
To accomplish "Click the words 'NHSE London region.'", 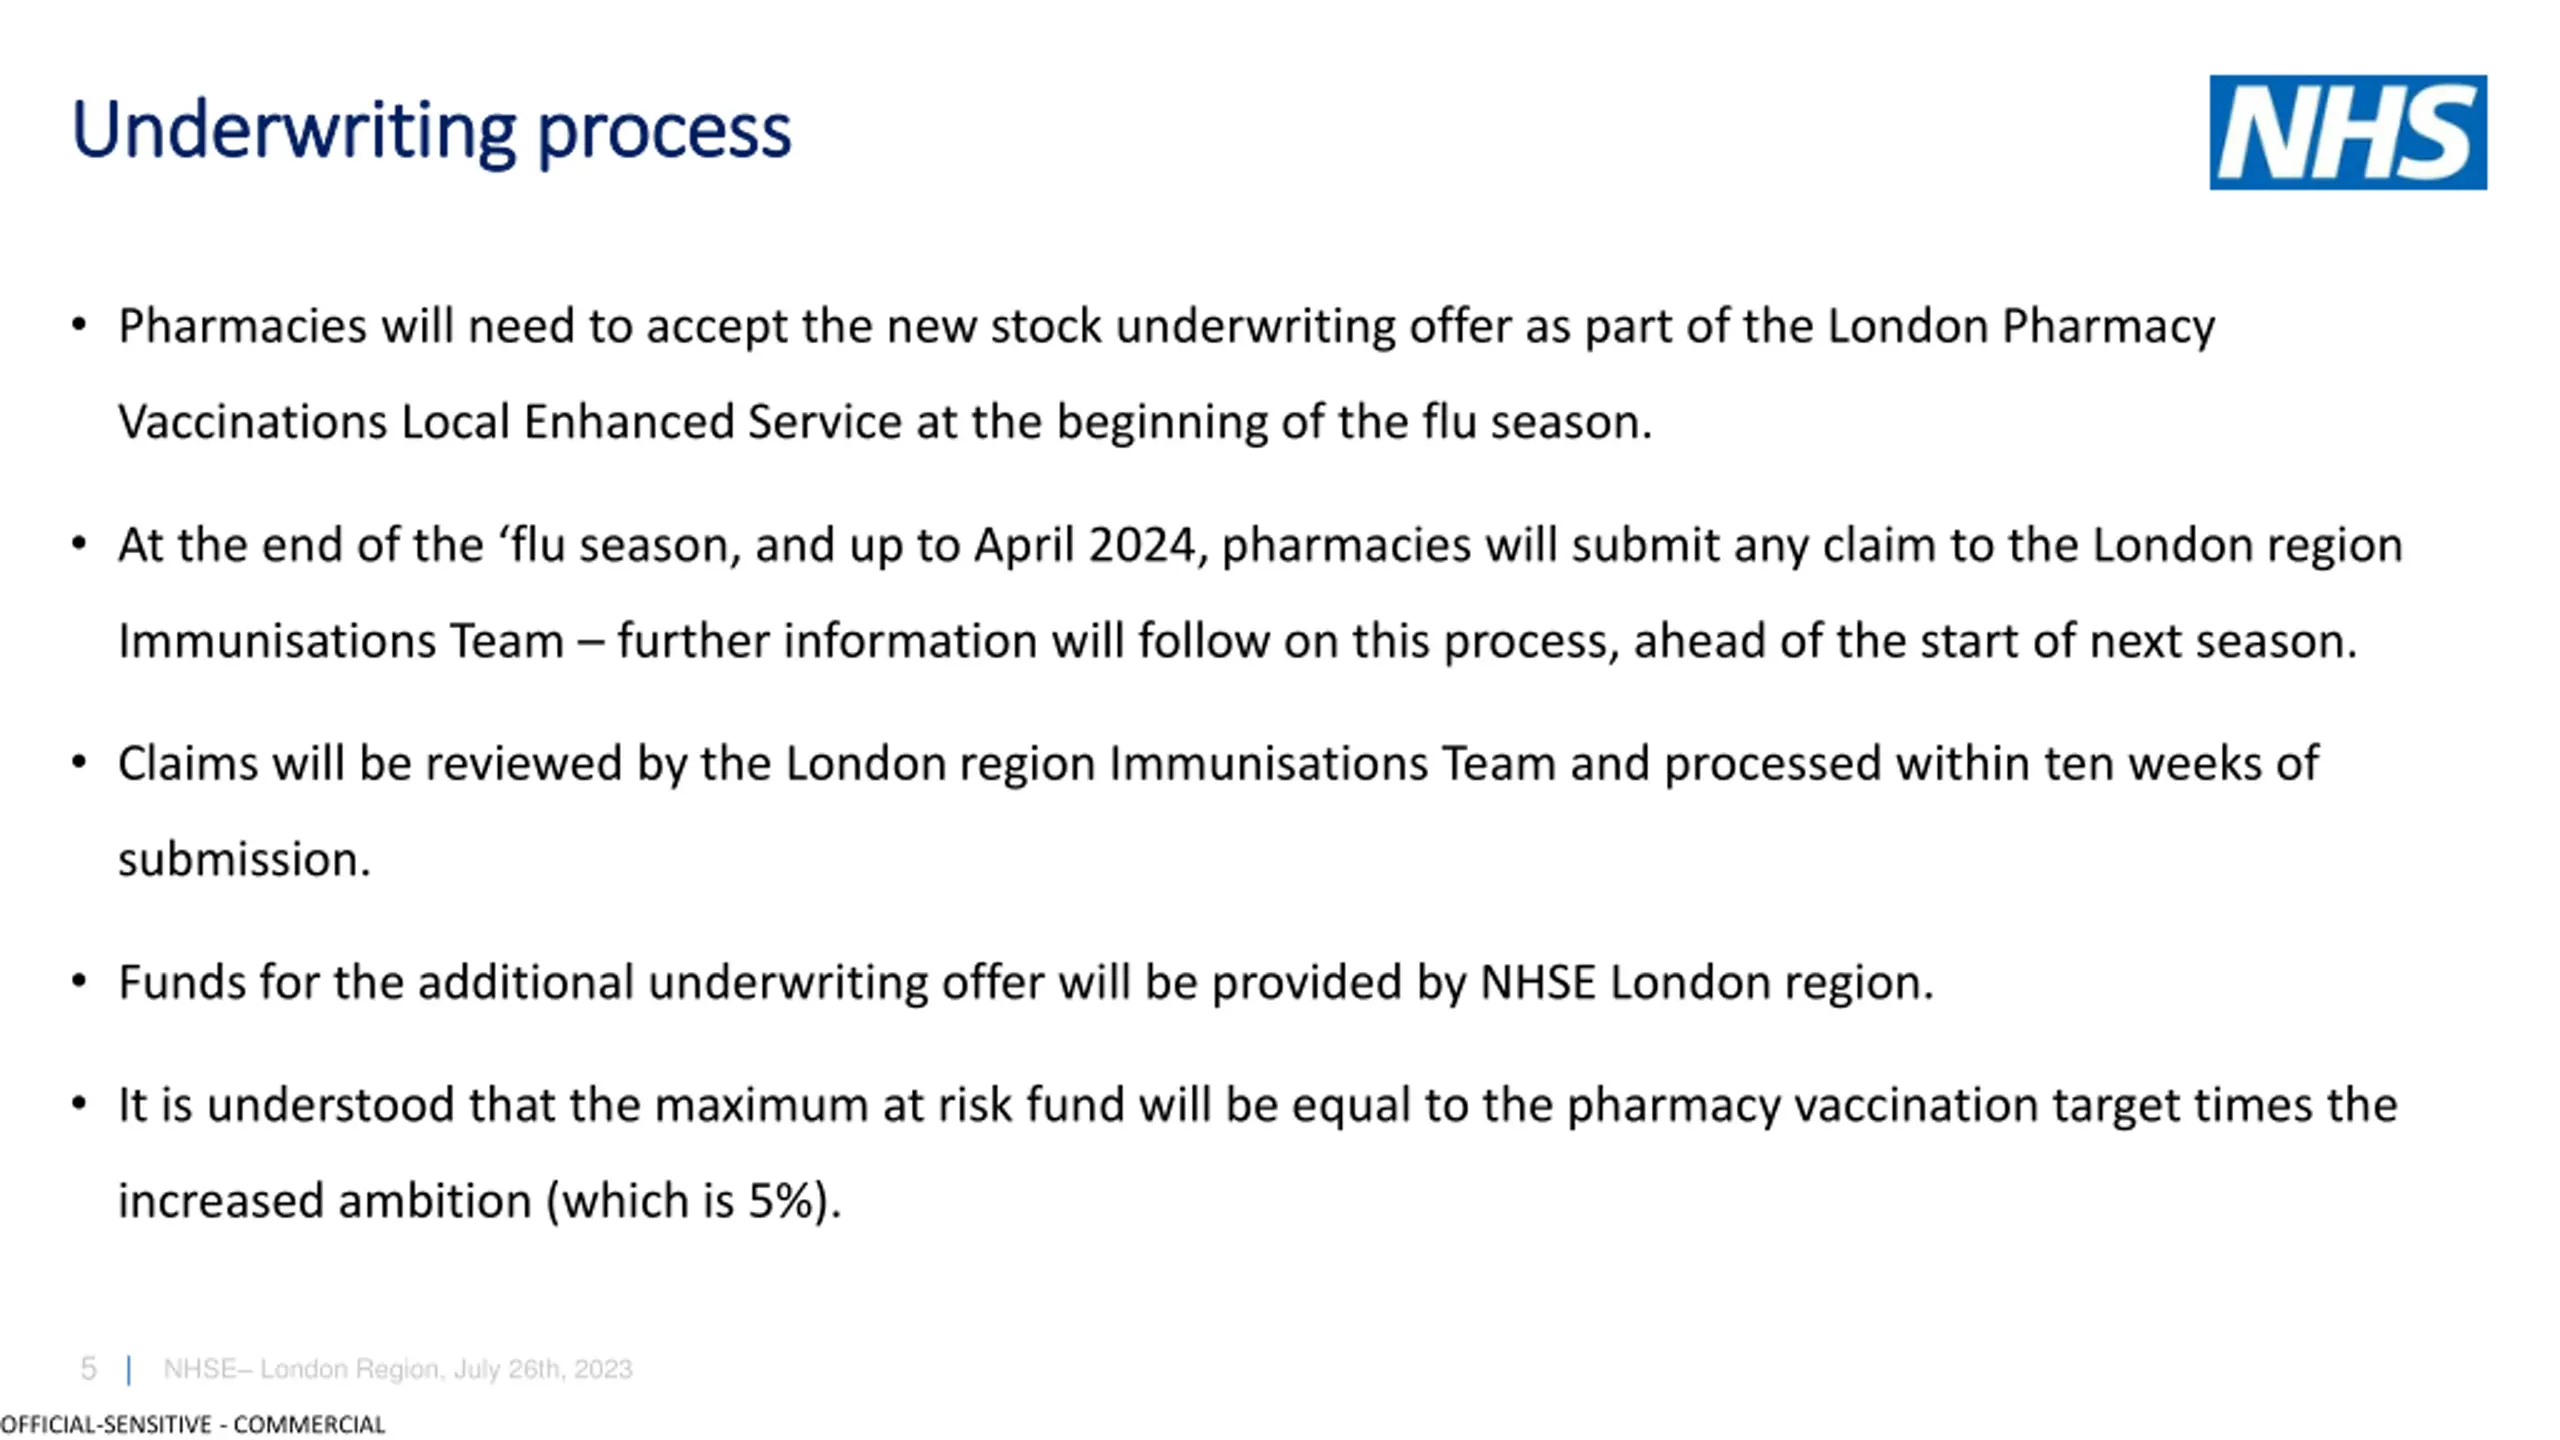I will [1707, 983].
